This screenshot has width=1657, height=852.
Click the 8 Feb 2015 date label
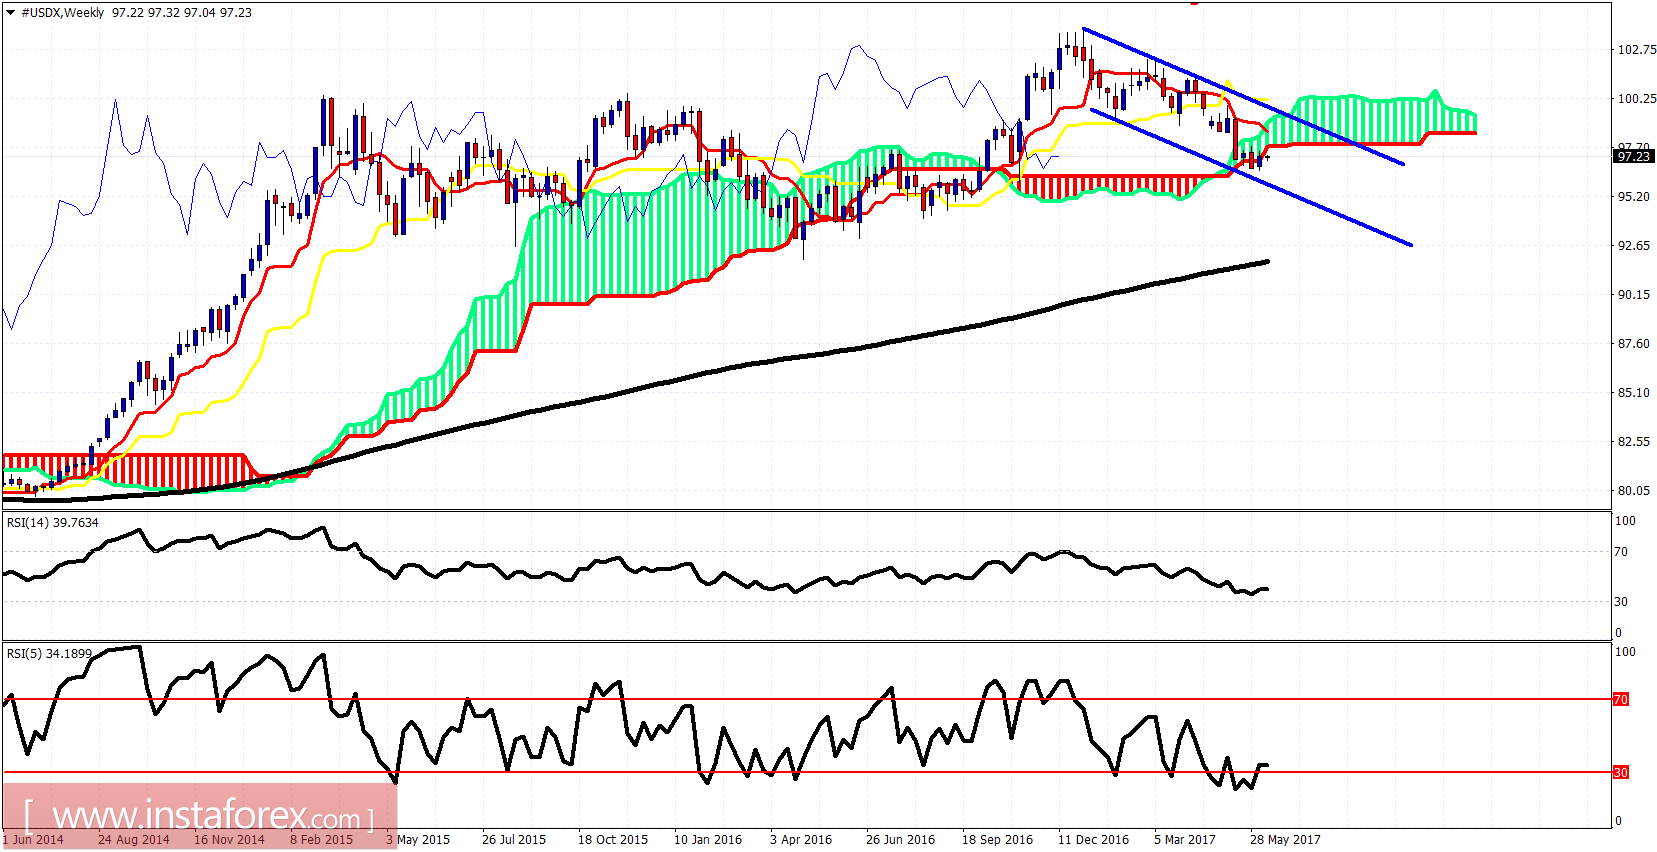click(322, 840)
